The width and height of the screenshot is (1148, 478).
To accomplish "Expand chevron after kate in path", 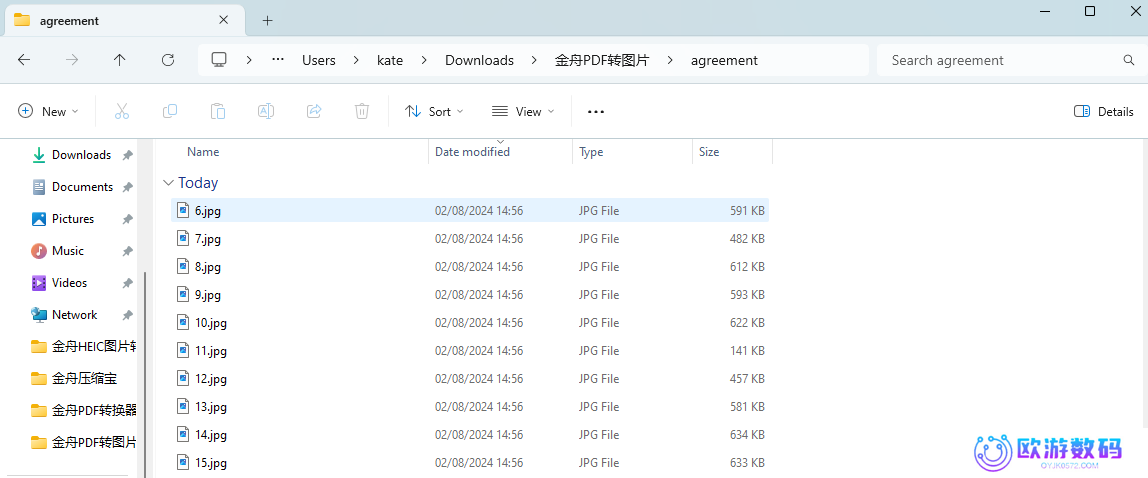I will tap(424, 60).
